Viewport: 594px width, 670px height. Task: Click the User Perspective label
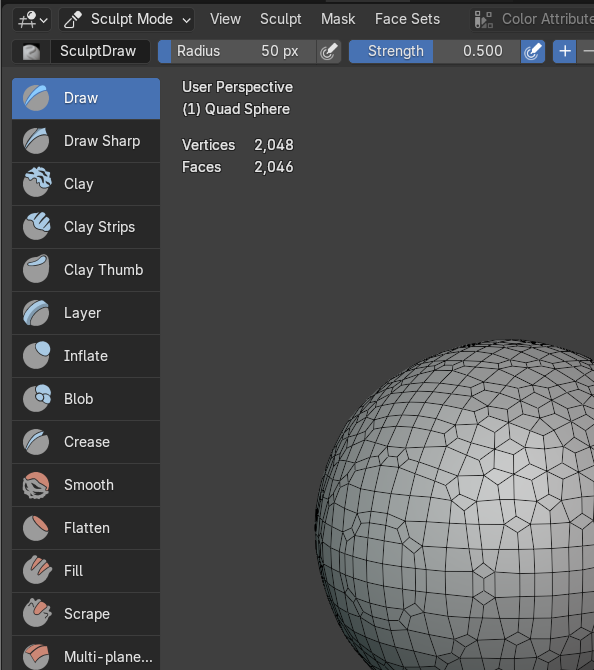pos(238,87)
